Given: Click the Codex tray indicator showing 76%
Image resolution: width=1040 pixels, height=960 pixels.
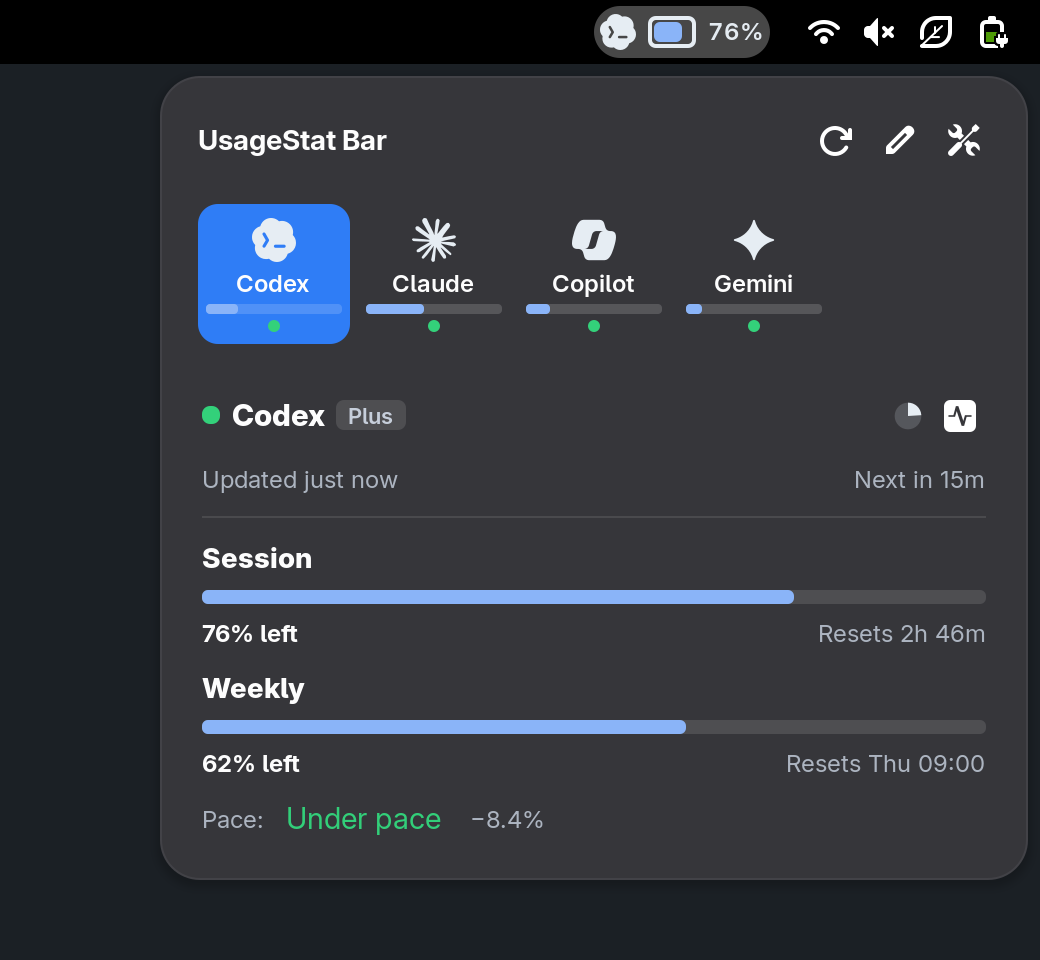Looking at the screenshot, I should point(681,32).
